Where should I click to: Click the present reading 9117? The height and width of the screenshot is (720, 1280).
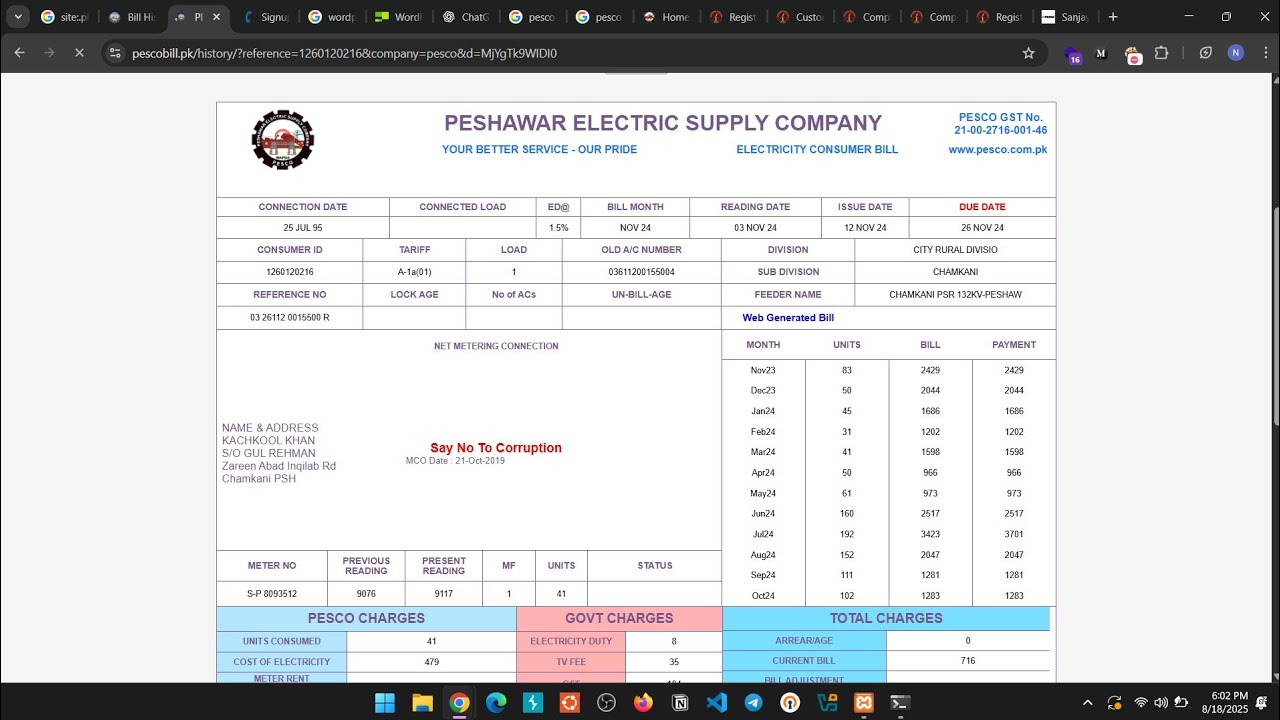pos(444,594)
